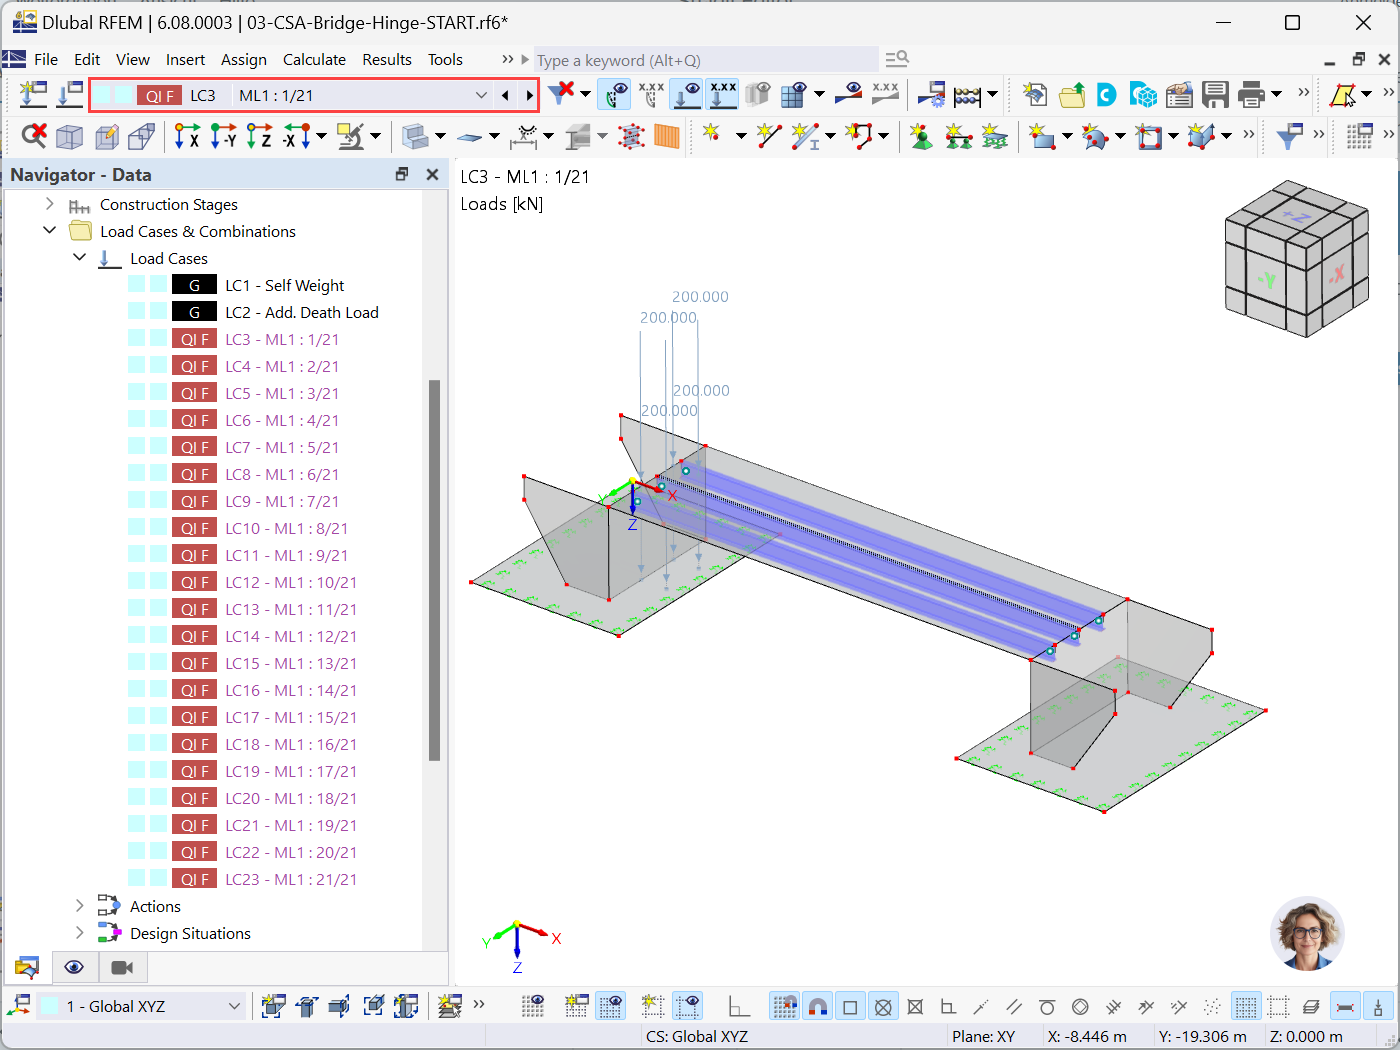Screen dimensions: 1400x1050
Task: Click the delete filter funnel icon
Action: tap(561, 94)
